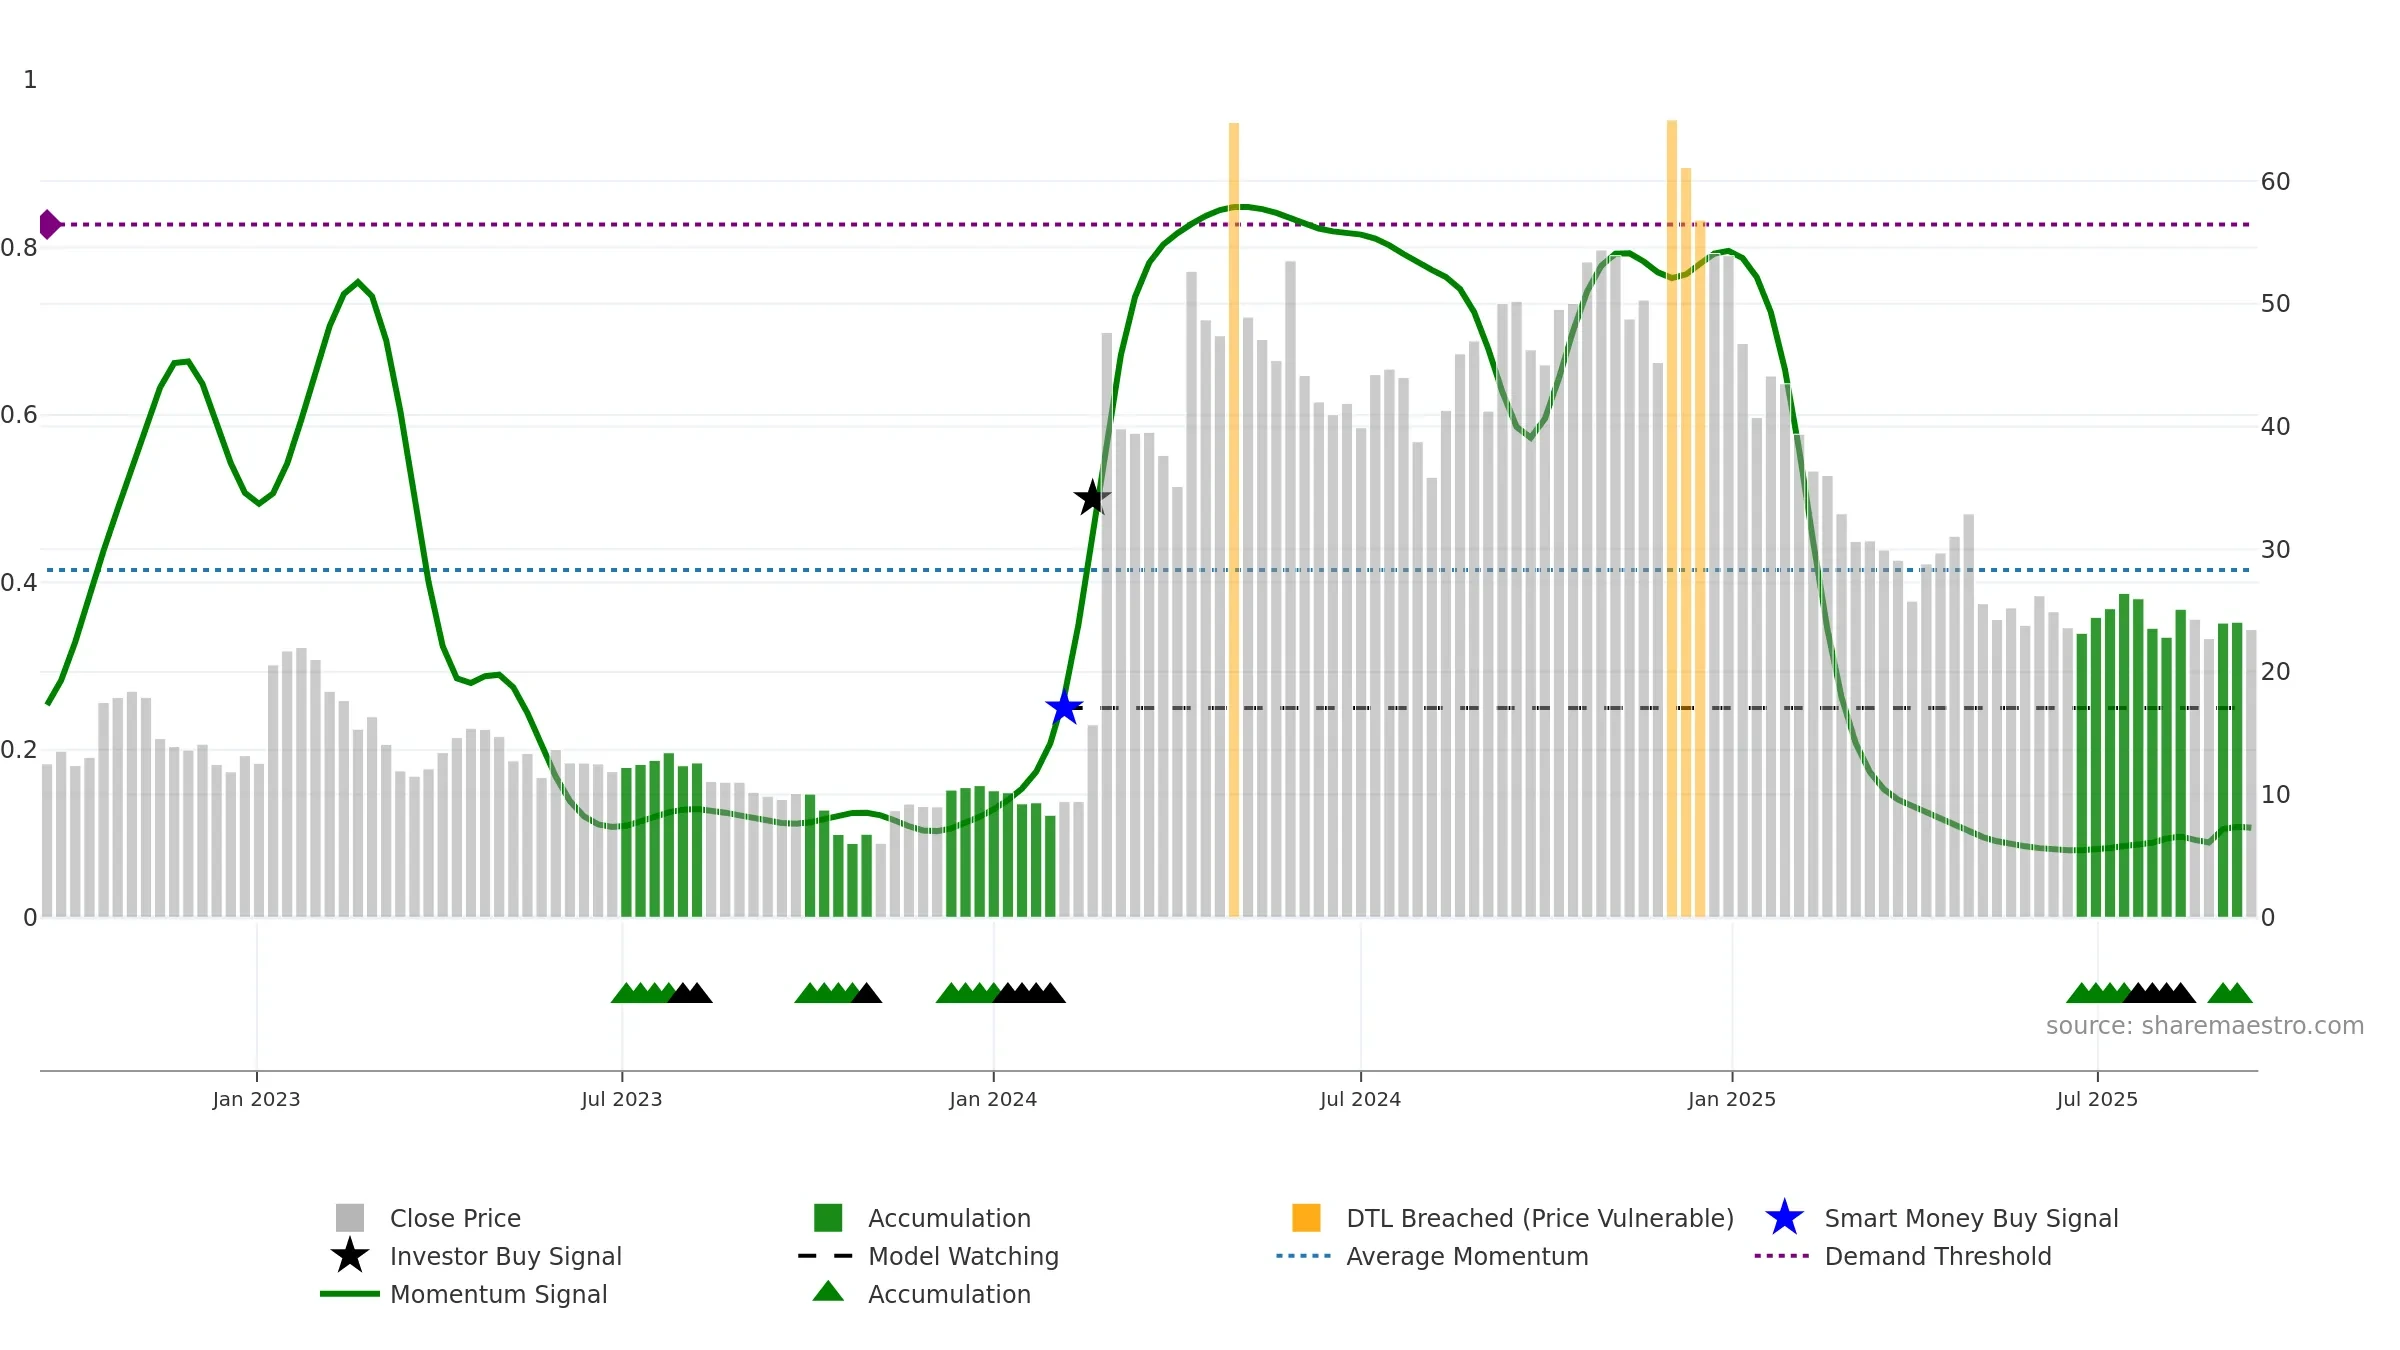Toggle the Model Watching legend entry
2400x1350 pixels.
click(x=928, y=1256)
